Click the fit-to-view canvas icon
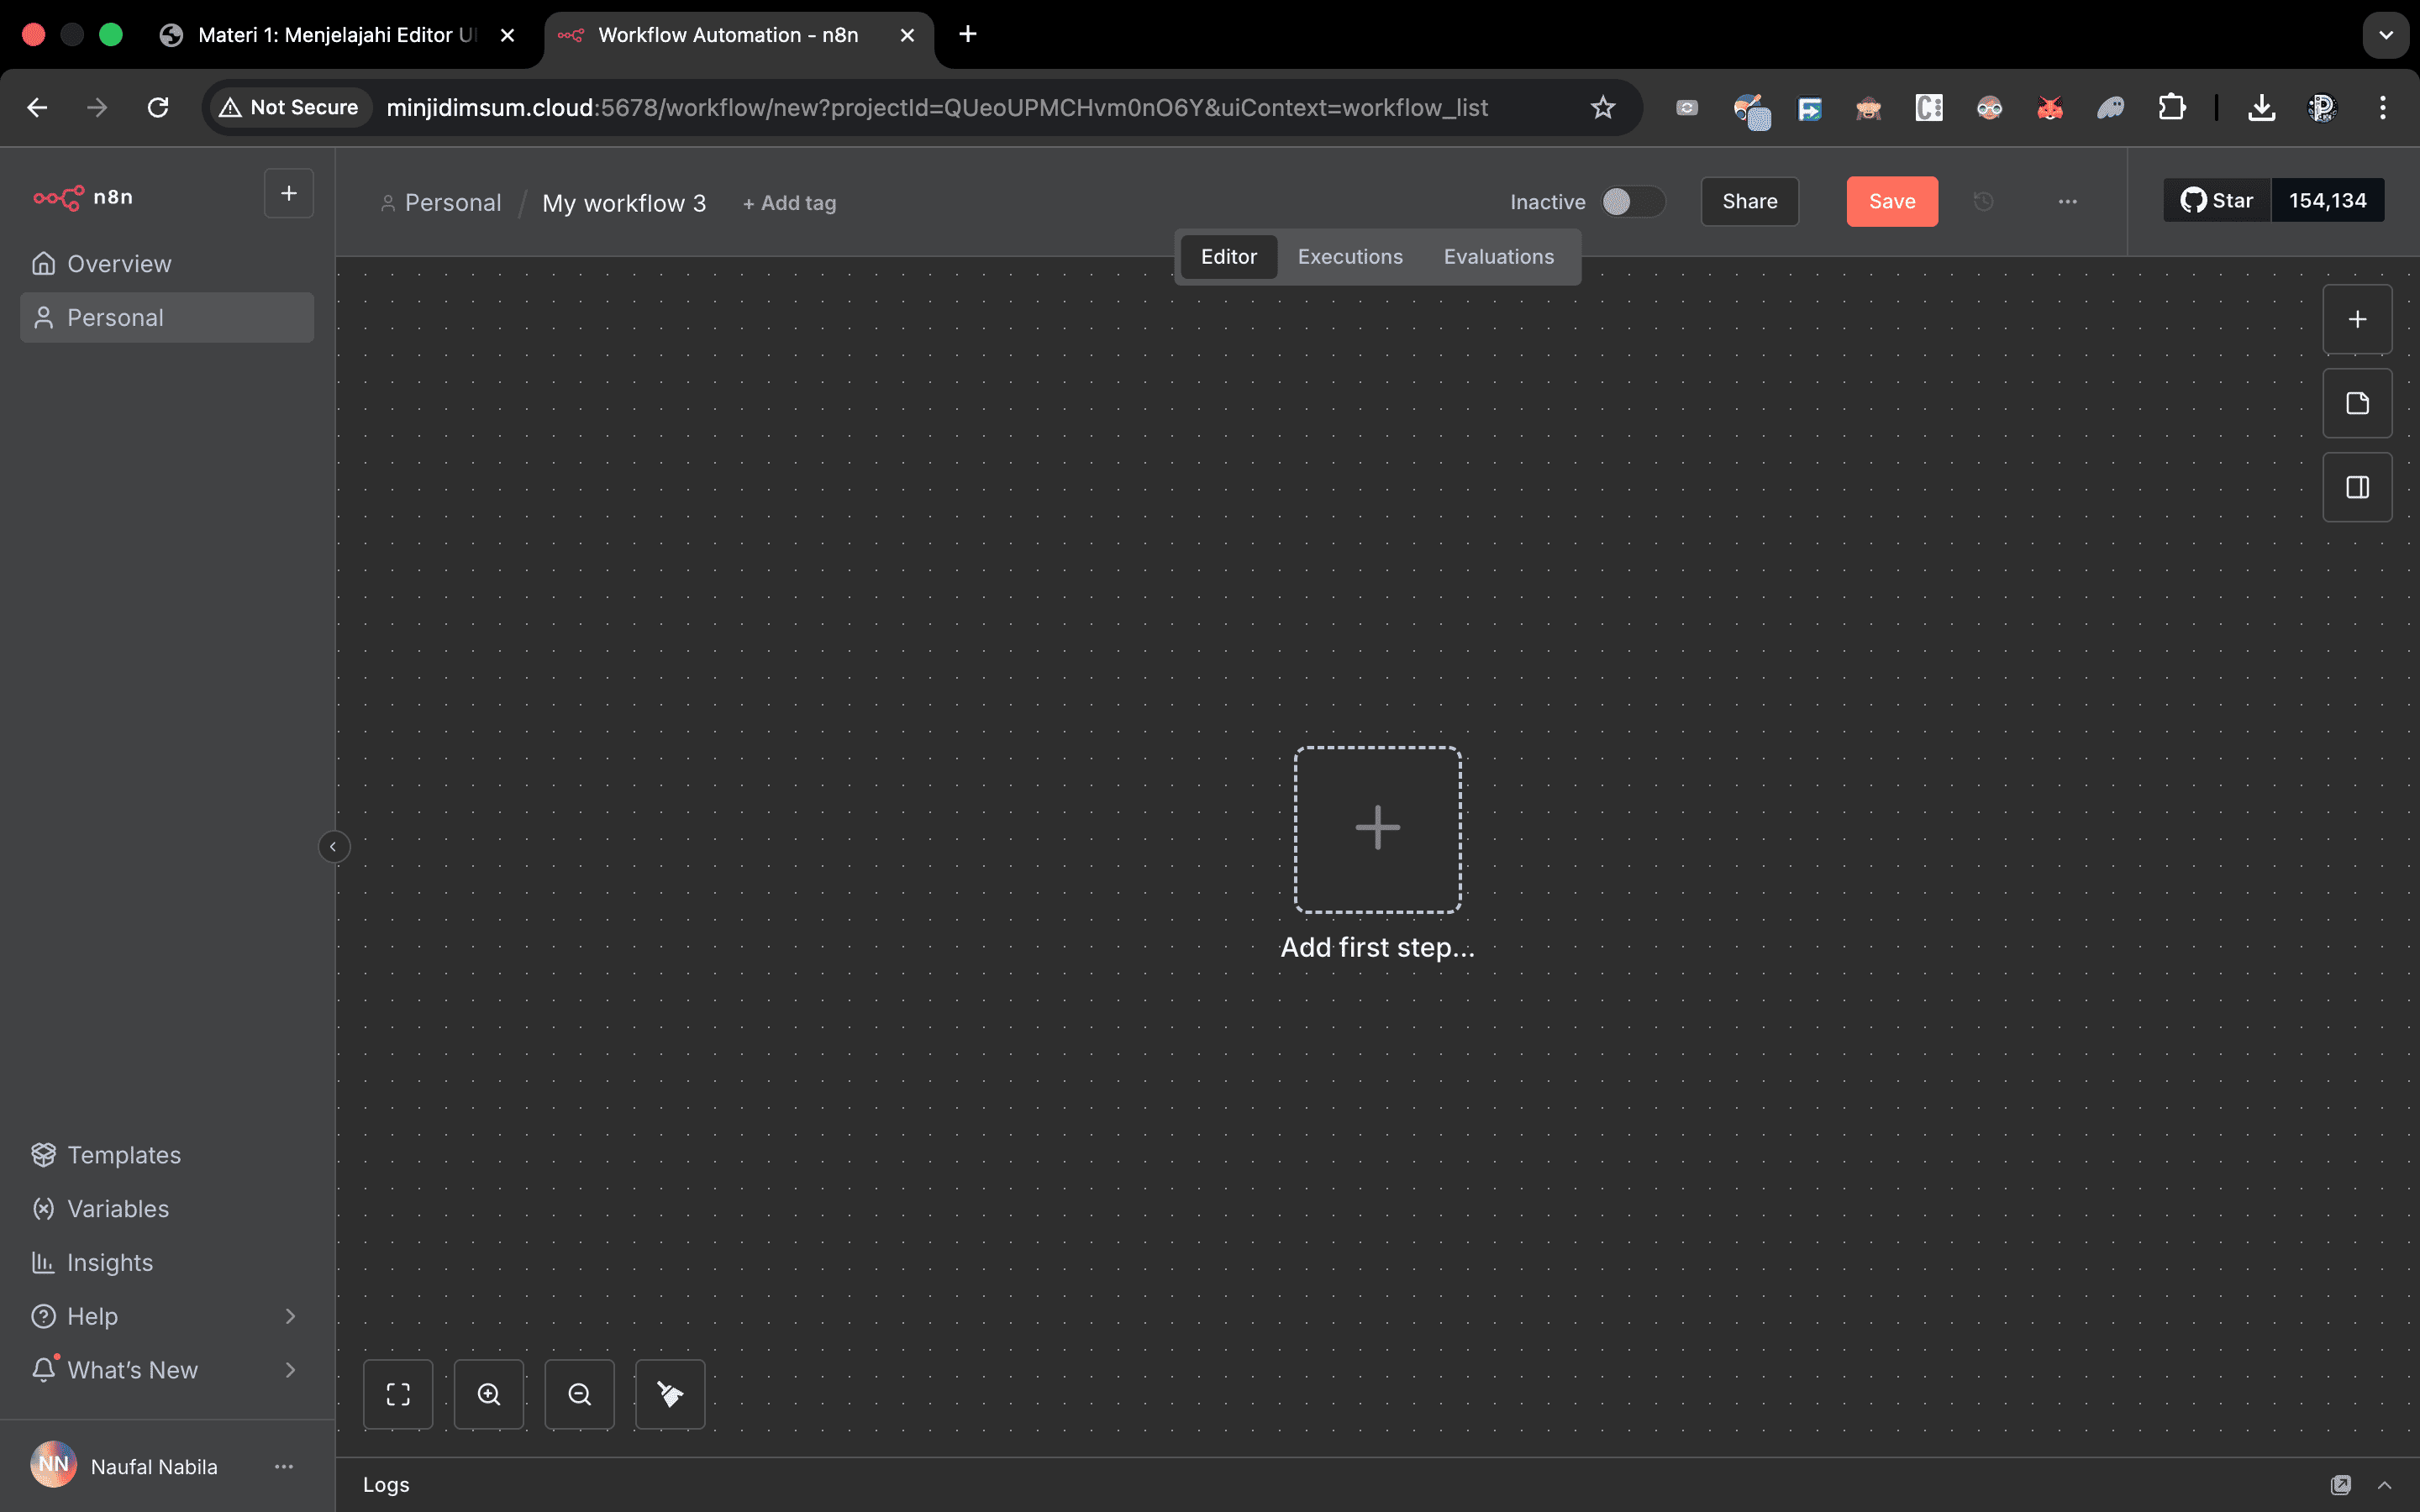This screenshot has width=2420, height=1512. pos(398,1394)
